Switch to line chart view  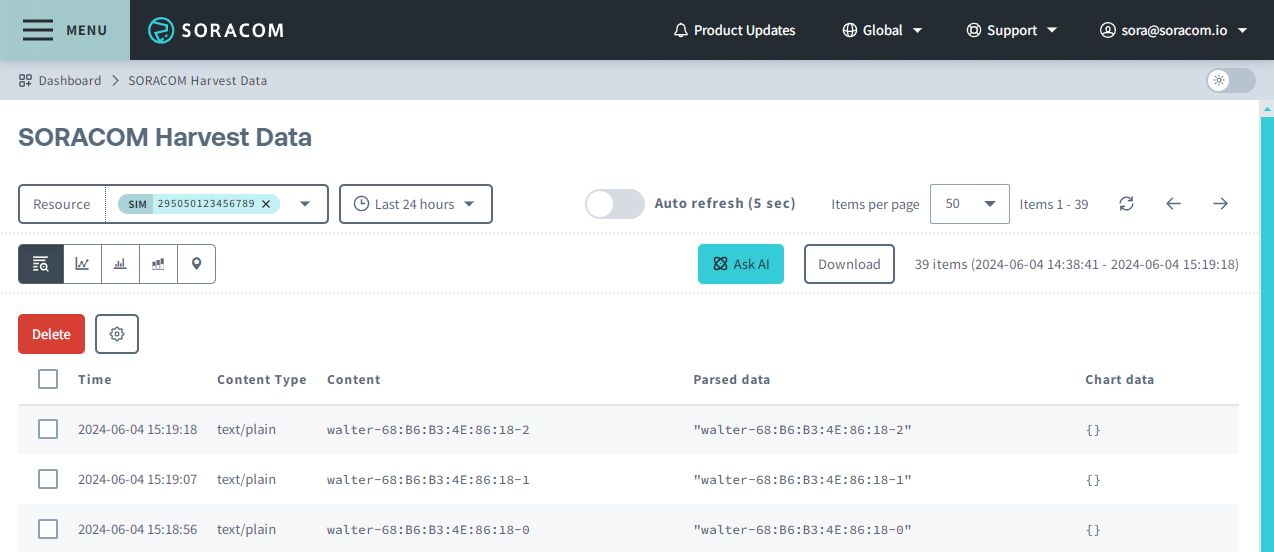coord(82,264)
